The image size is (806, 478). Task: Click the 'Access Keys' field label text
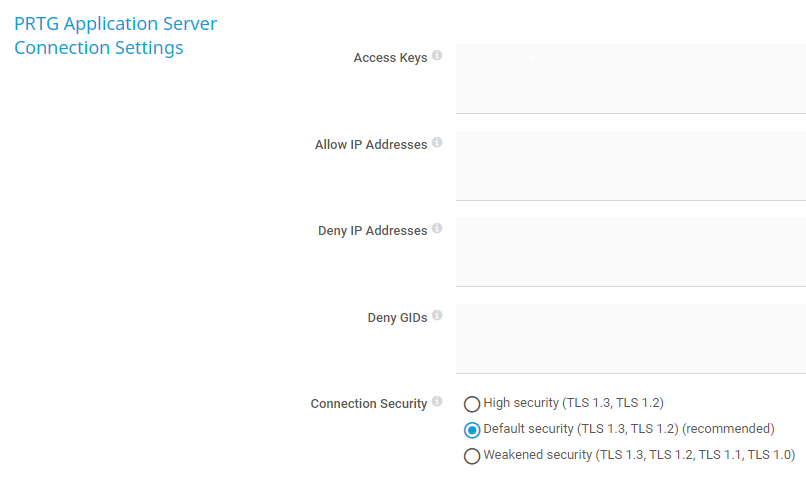tap(390, 58)
